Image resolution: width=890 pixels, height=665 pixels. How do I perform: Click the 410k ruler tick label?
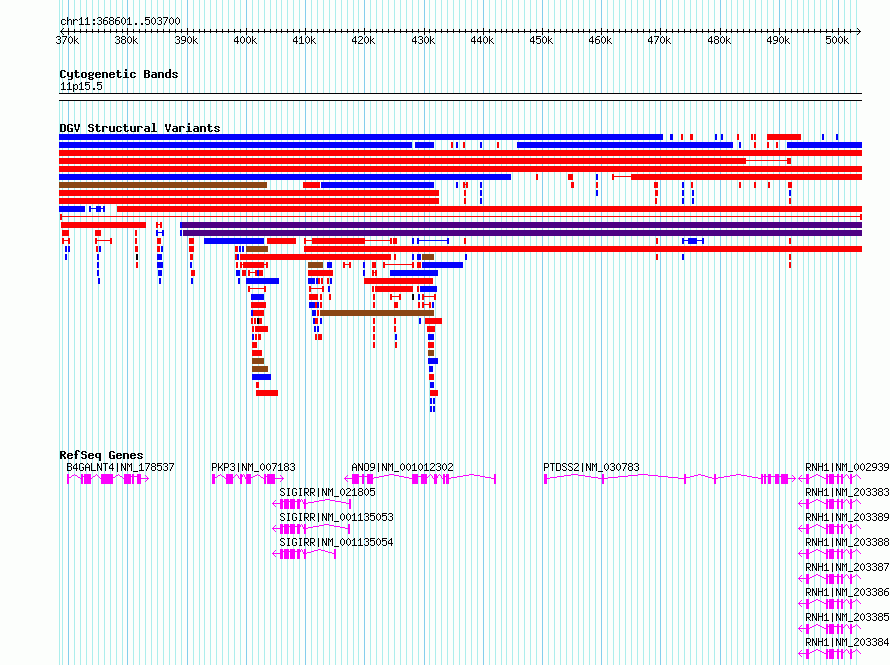(304, 40)
